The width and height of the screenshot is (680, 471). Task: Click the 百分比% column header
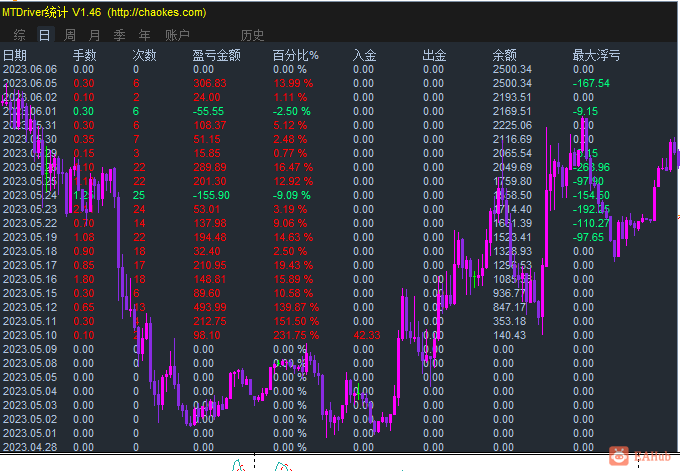pos(295,55)
